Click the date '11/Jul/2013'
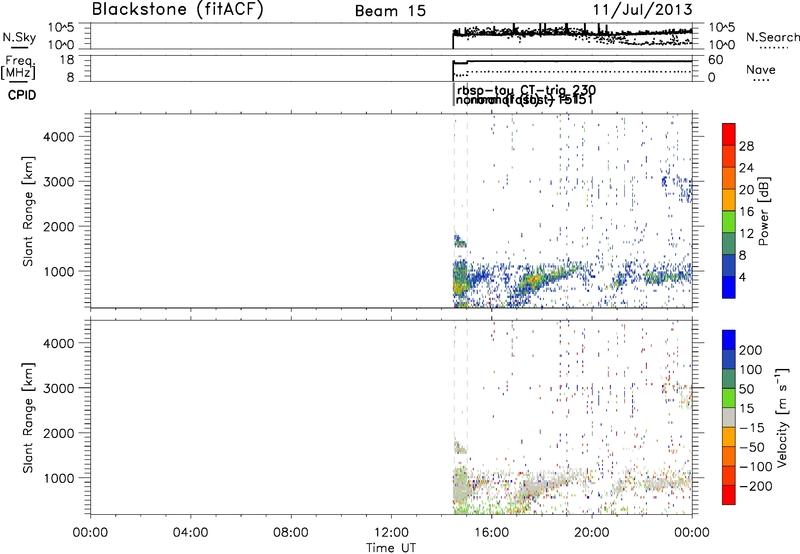 coord(642,10)
